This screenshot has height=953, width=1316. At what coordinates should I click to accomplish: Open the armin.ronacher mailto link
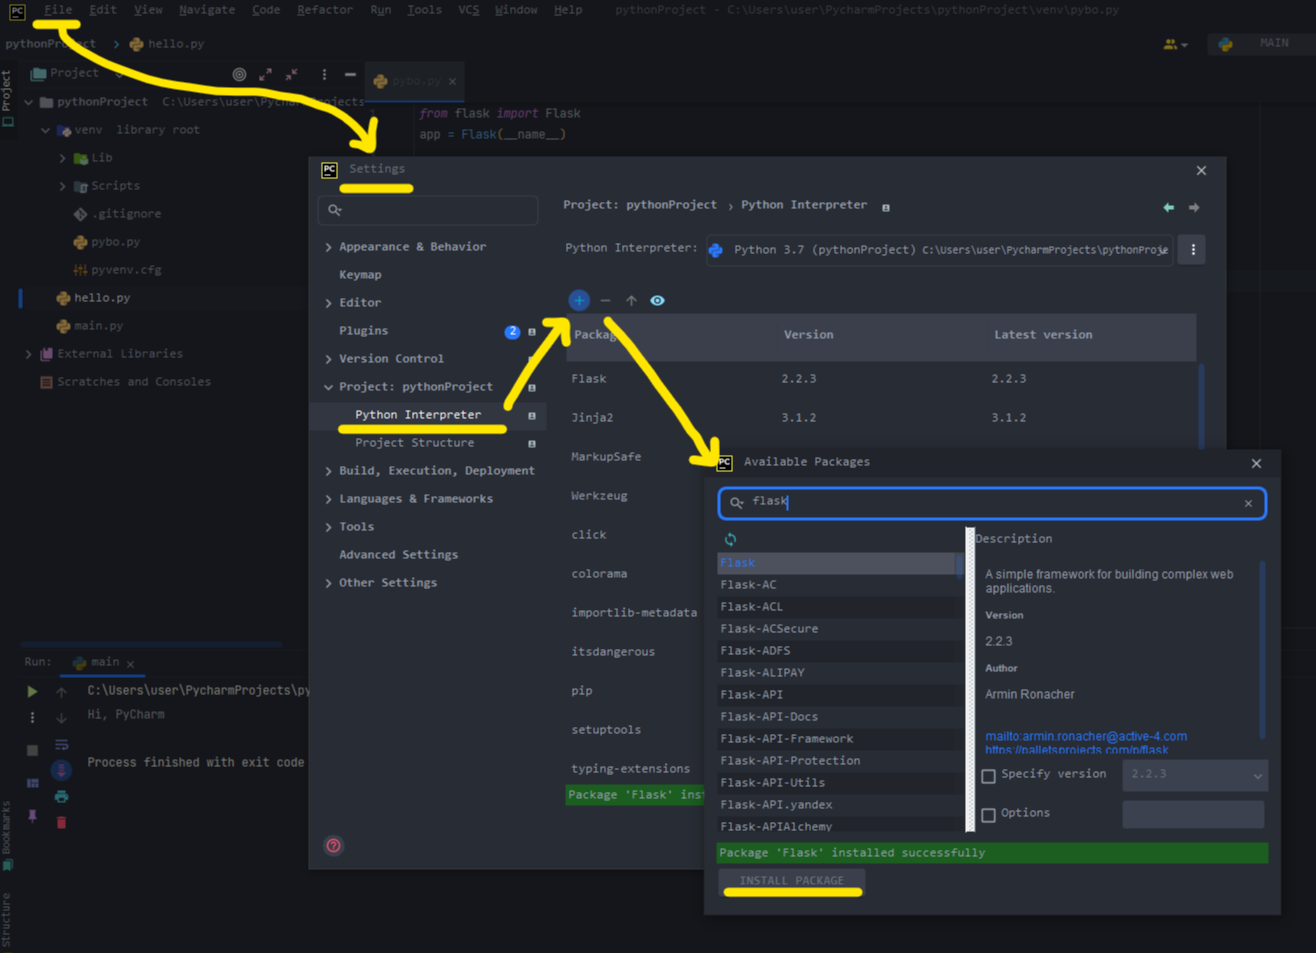pyautogui.click(x=1086, y=736)
